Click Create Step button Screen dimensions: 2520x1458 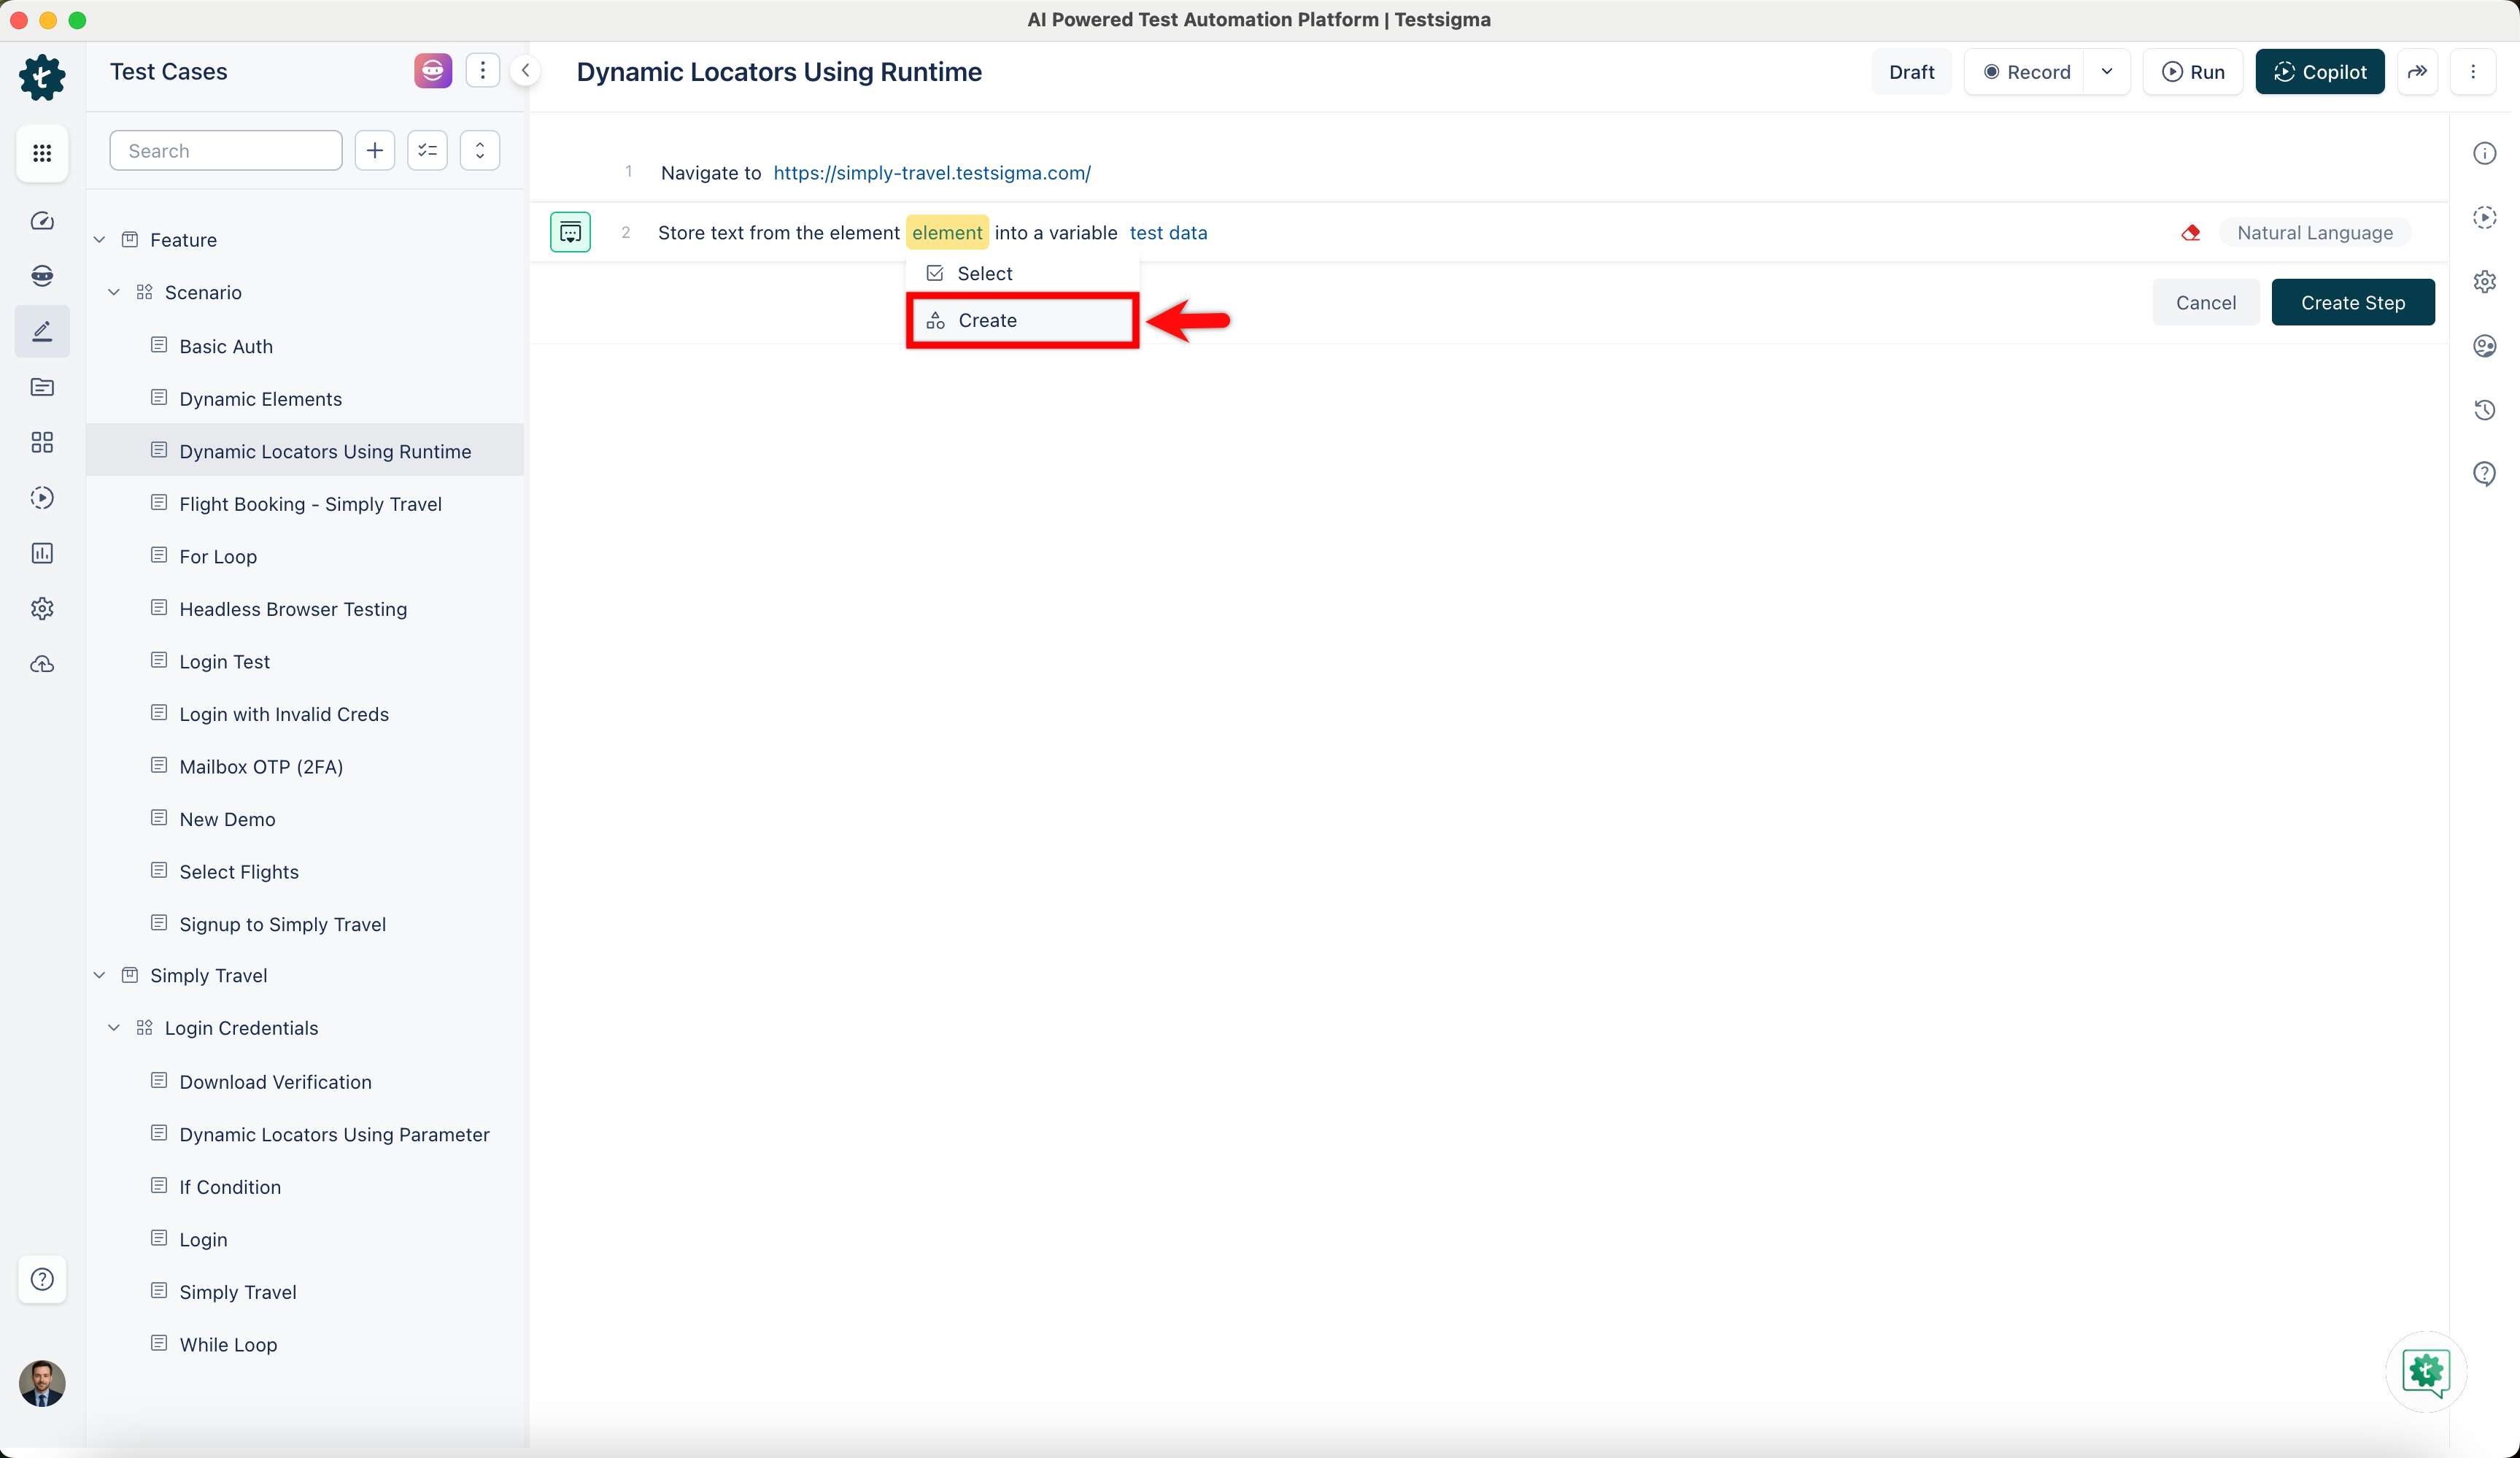tap(2353, 303)
